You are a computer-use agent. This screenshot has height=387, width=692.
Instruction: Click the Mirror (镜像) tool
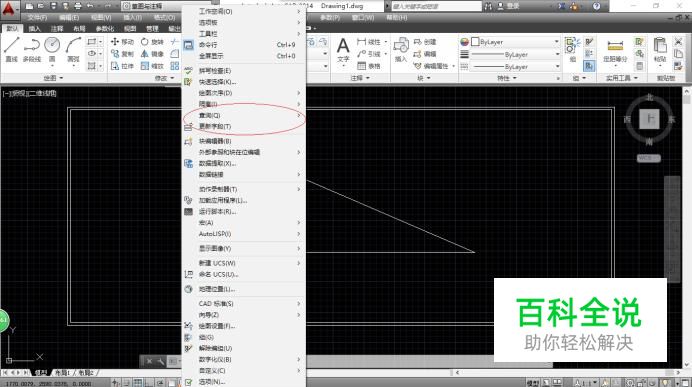(152, 53)
